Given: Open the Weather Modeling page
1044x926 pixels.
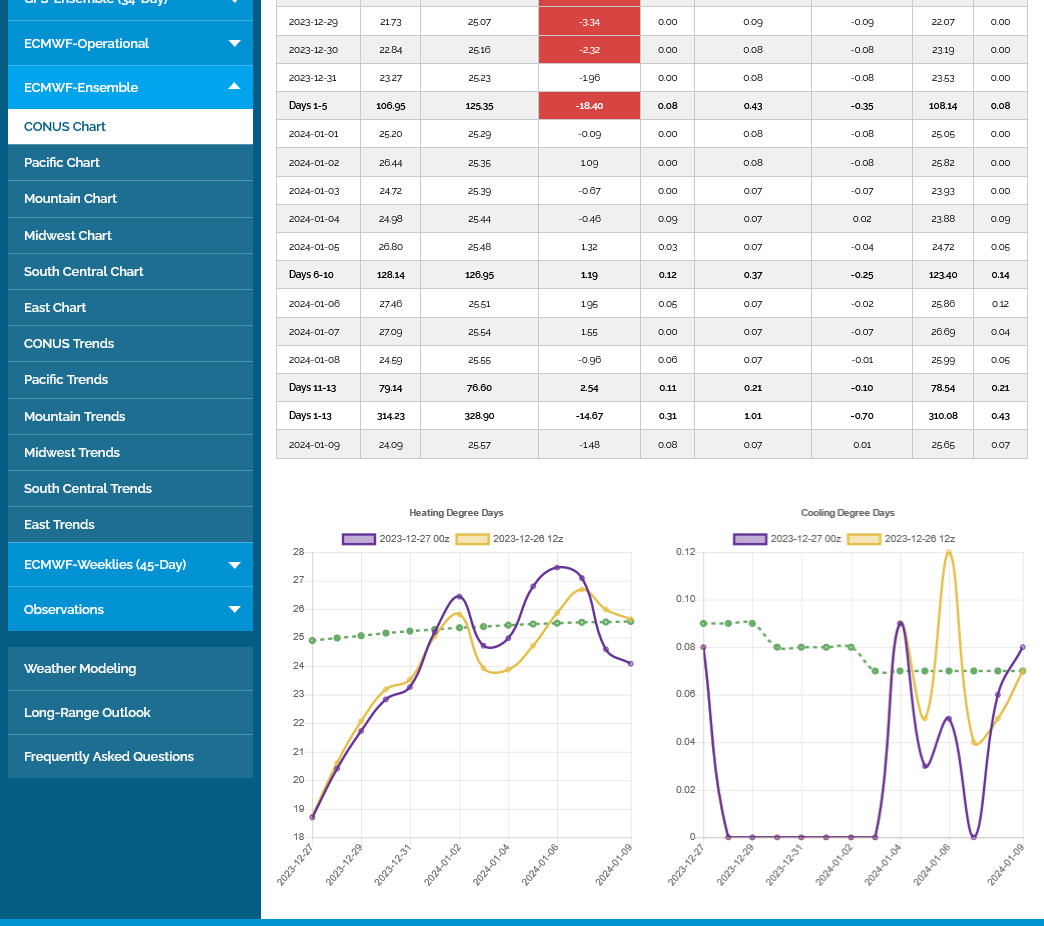Looking at the screenshot, I should point(80,669).
